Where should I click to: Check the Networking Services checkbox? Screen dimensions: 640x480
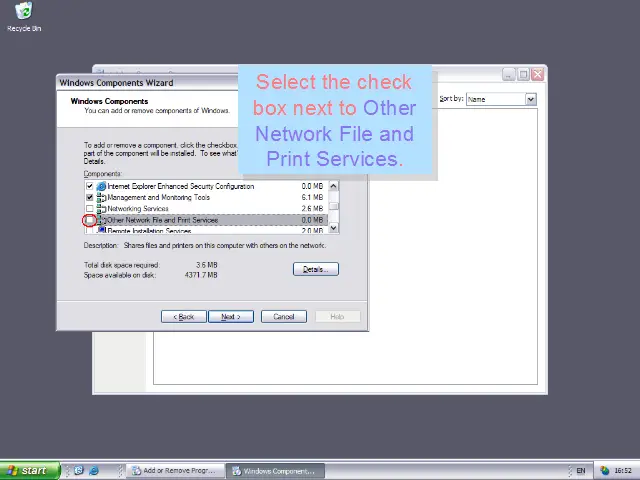(89, 209)
